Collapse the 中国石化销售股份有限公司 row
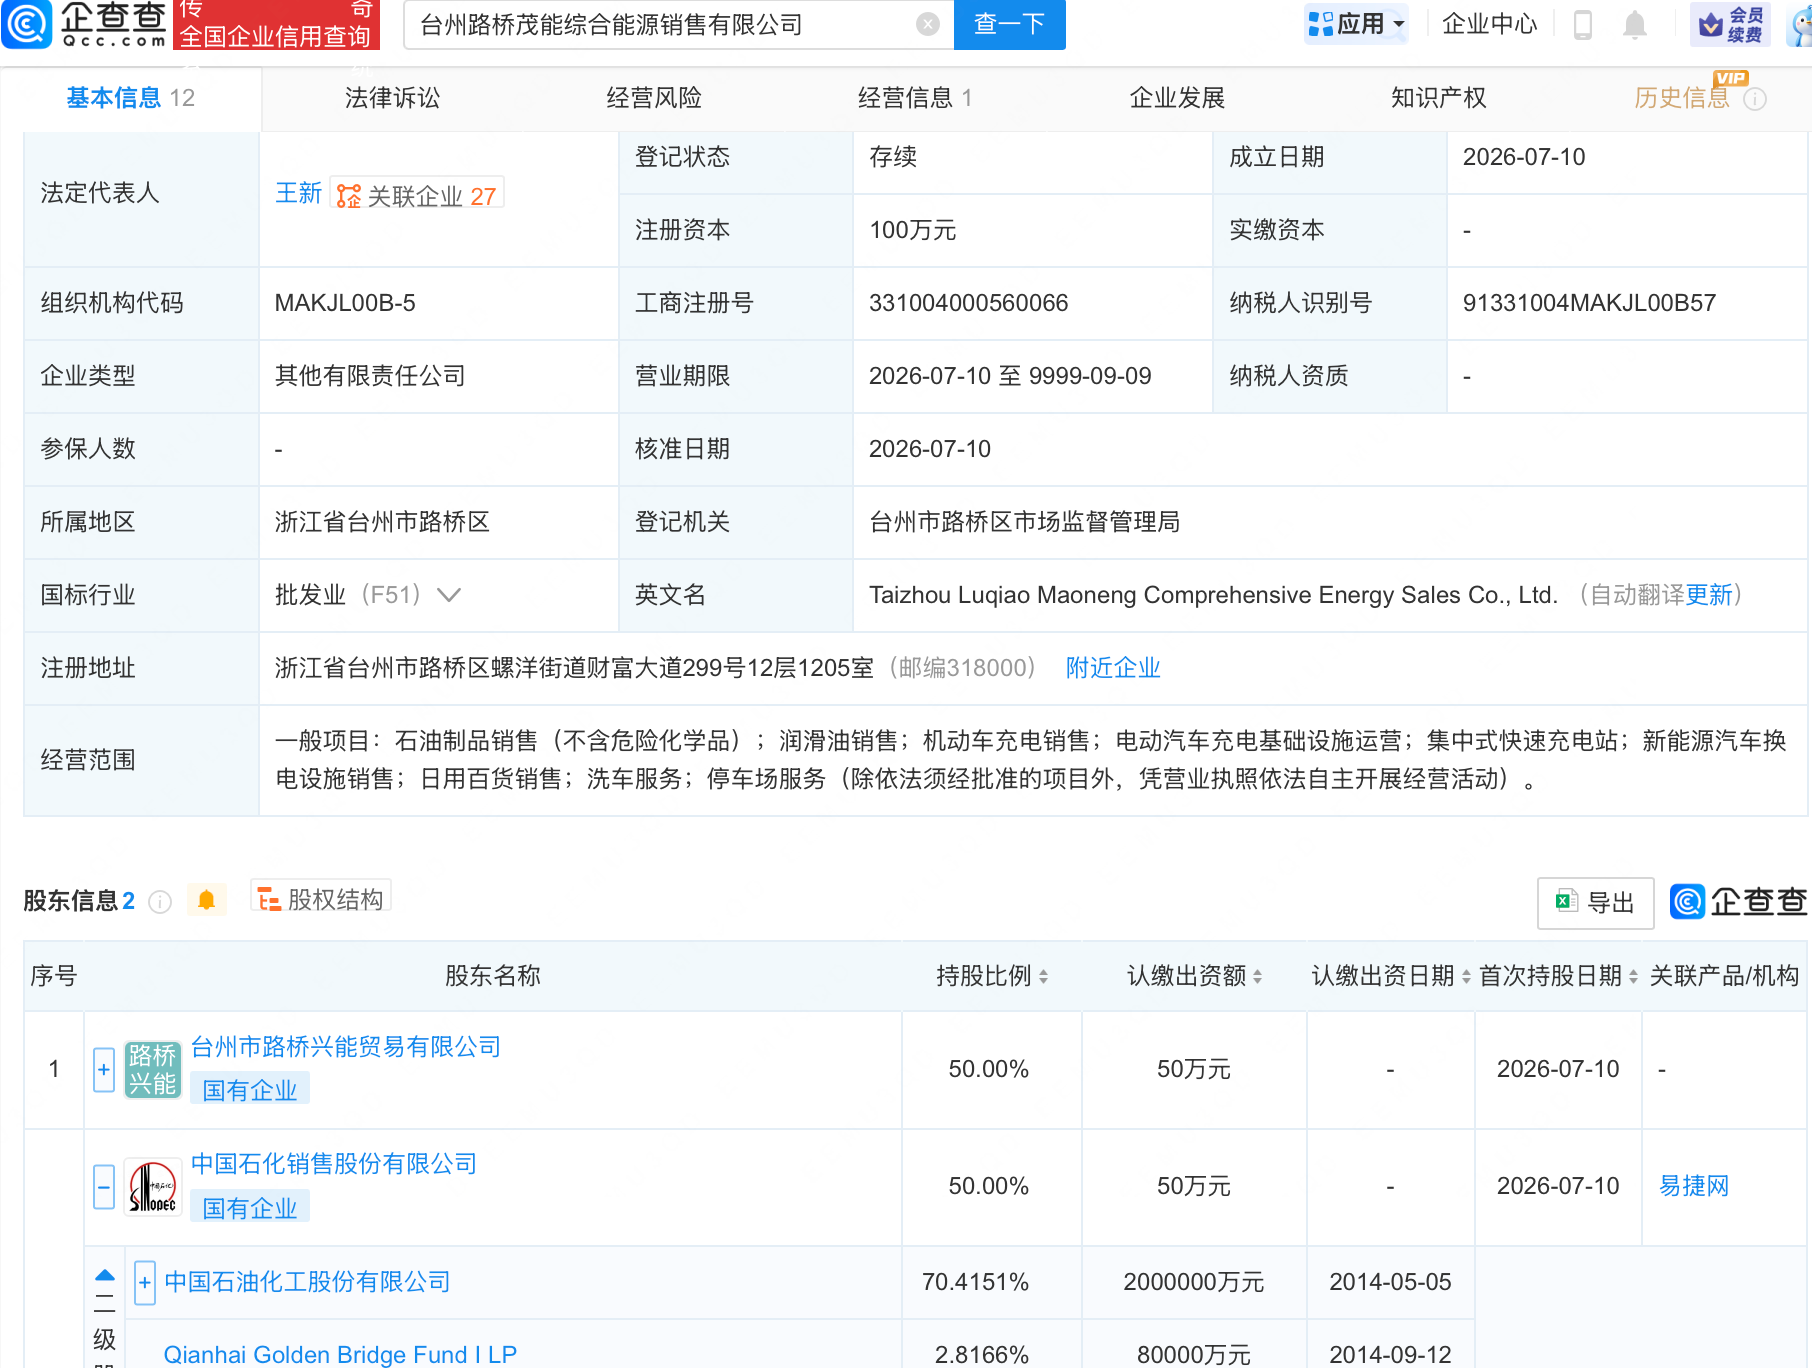Screen dimensions: 1812x1368 point(104,1187)
